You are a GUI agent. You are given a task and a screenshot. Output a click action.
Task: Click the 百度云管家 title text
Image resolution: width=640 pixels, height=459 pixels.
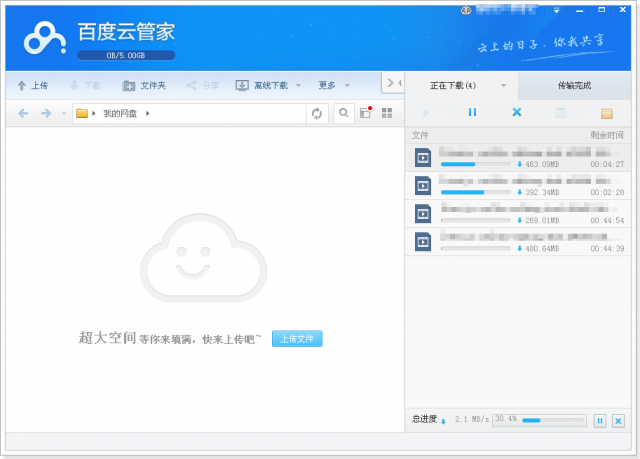click(x=126, y=32)
